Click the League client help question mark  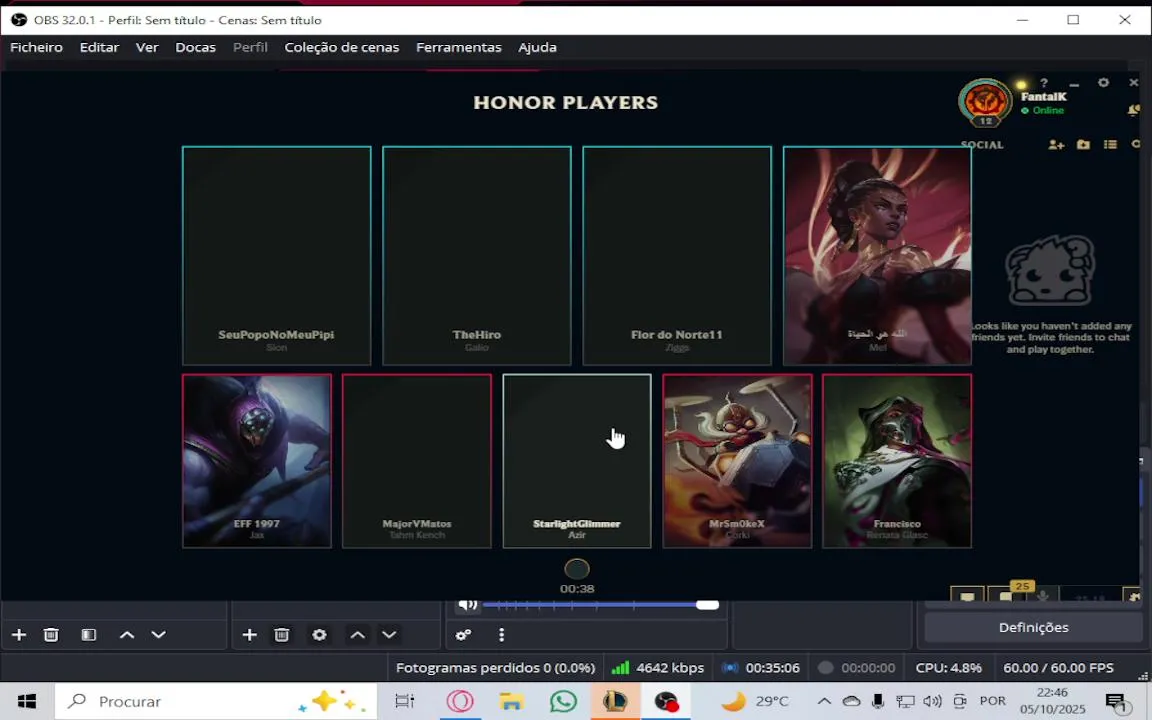click(x=1044, y=83)
